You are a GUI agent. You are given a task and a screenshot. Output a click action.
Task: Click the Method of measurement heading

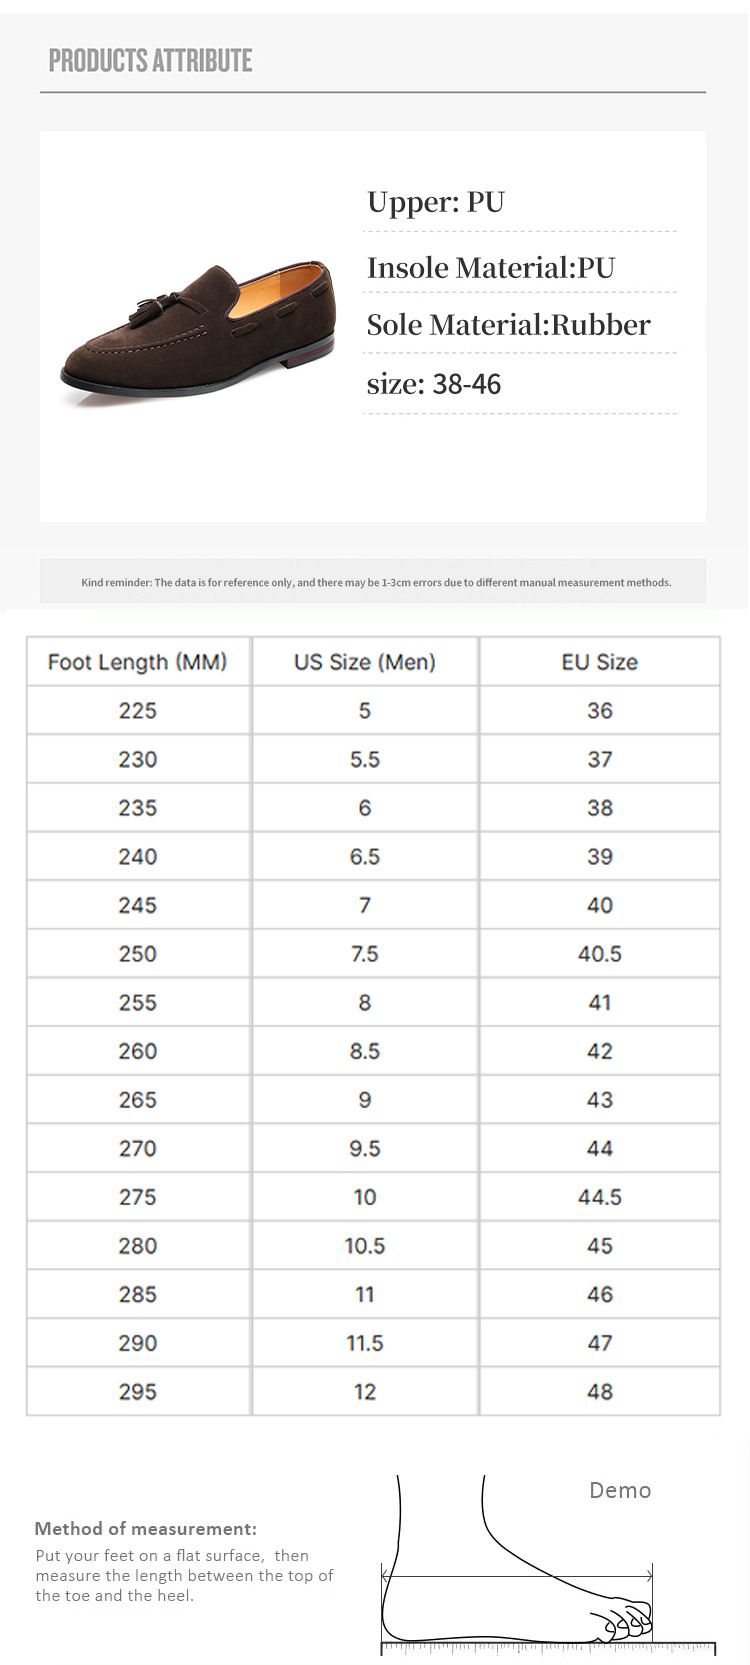coord(146,1528)
